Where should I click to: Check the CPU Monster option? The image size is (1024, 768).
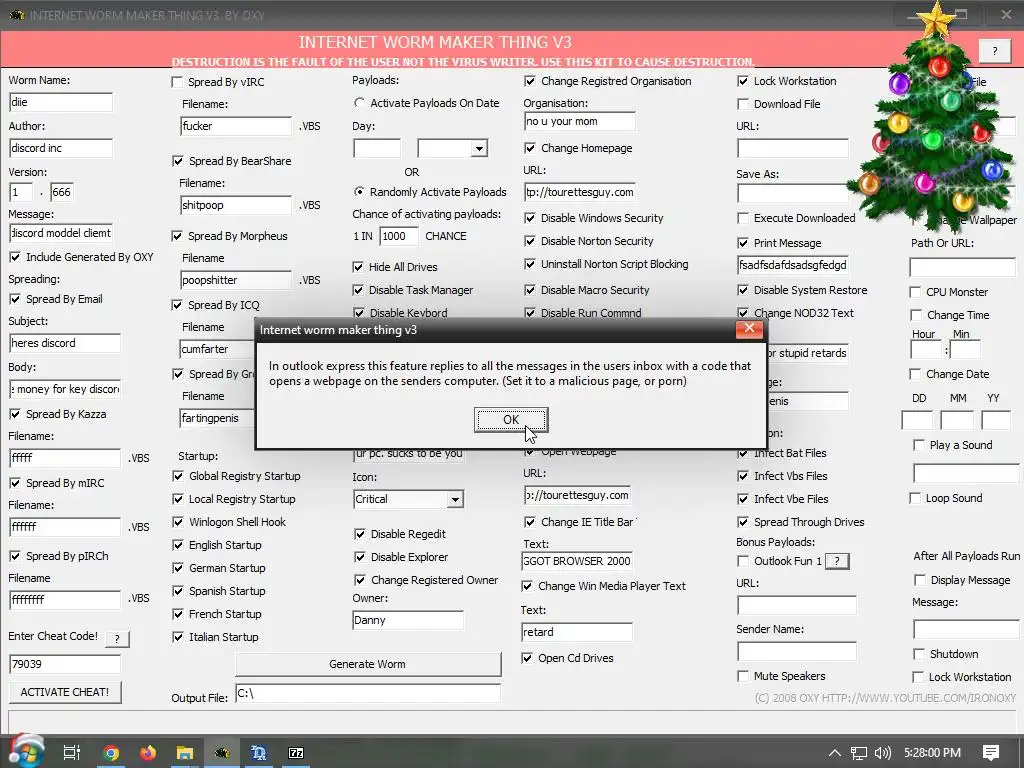916,292
